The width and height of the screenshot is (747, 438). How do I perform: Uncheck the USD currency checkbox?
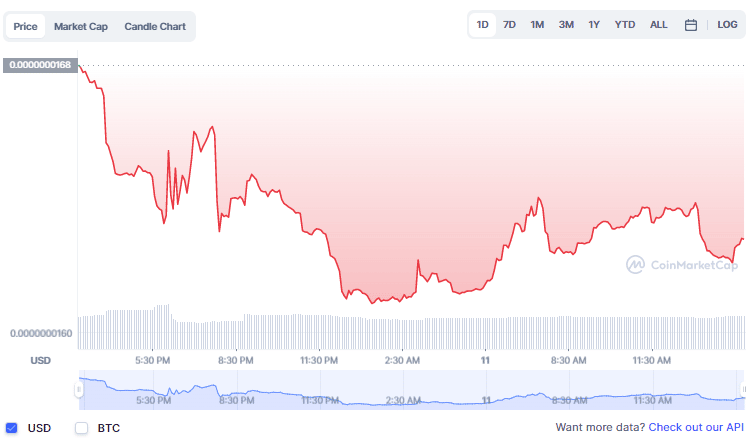click(x=12, y=428)
